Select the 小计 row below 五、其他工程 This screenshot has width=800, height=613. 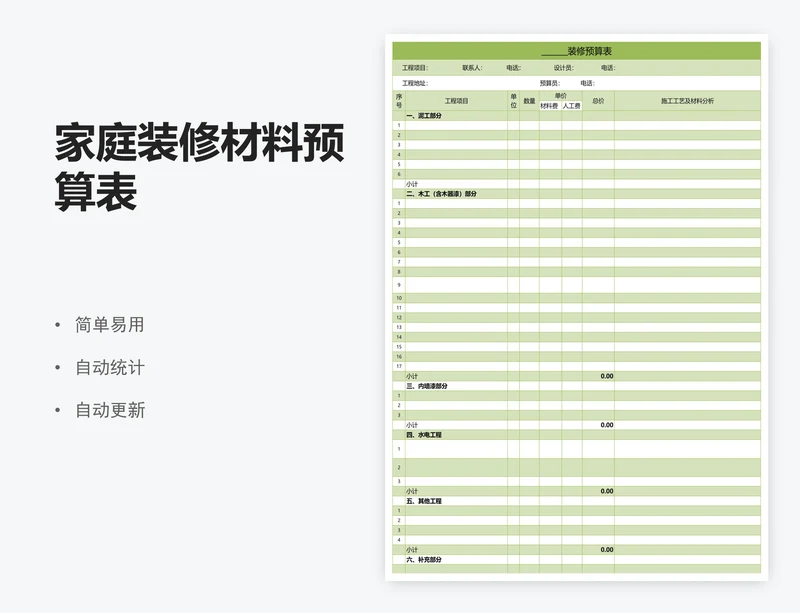(410, 548)
